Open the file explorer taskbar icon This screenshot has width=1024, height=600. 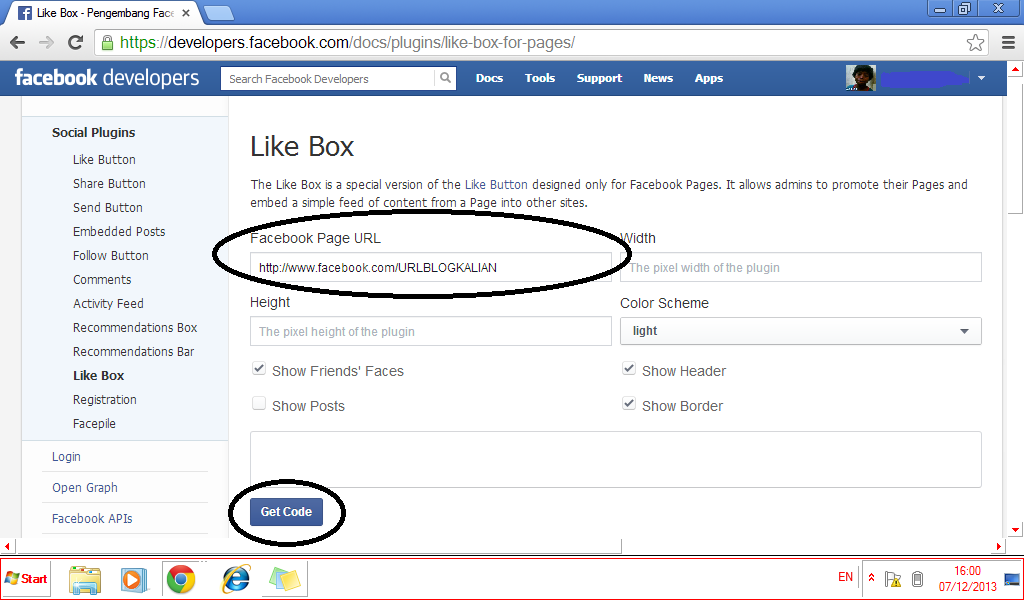pyautogui.click(x=86, y=580)
